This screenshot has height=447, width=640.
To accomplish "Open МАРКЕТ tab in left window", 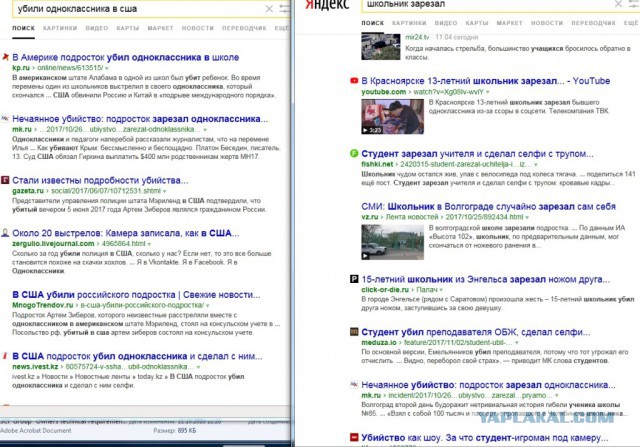I will [160, 28].
